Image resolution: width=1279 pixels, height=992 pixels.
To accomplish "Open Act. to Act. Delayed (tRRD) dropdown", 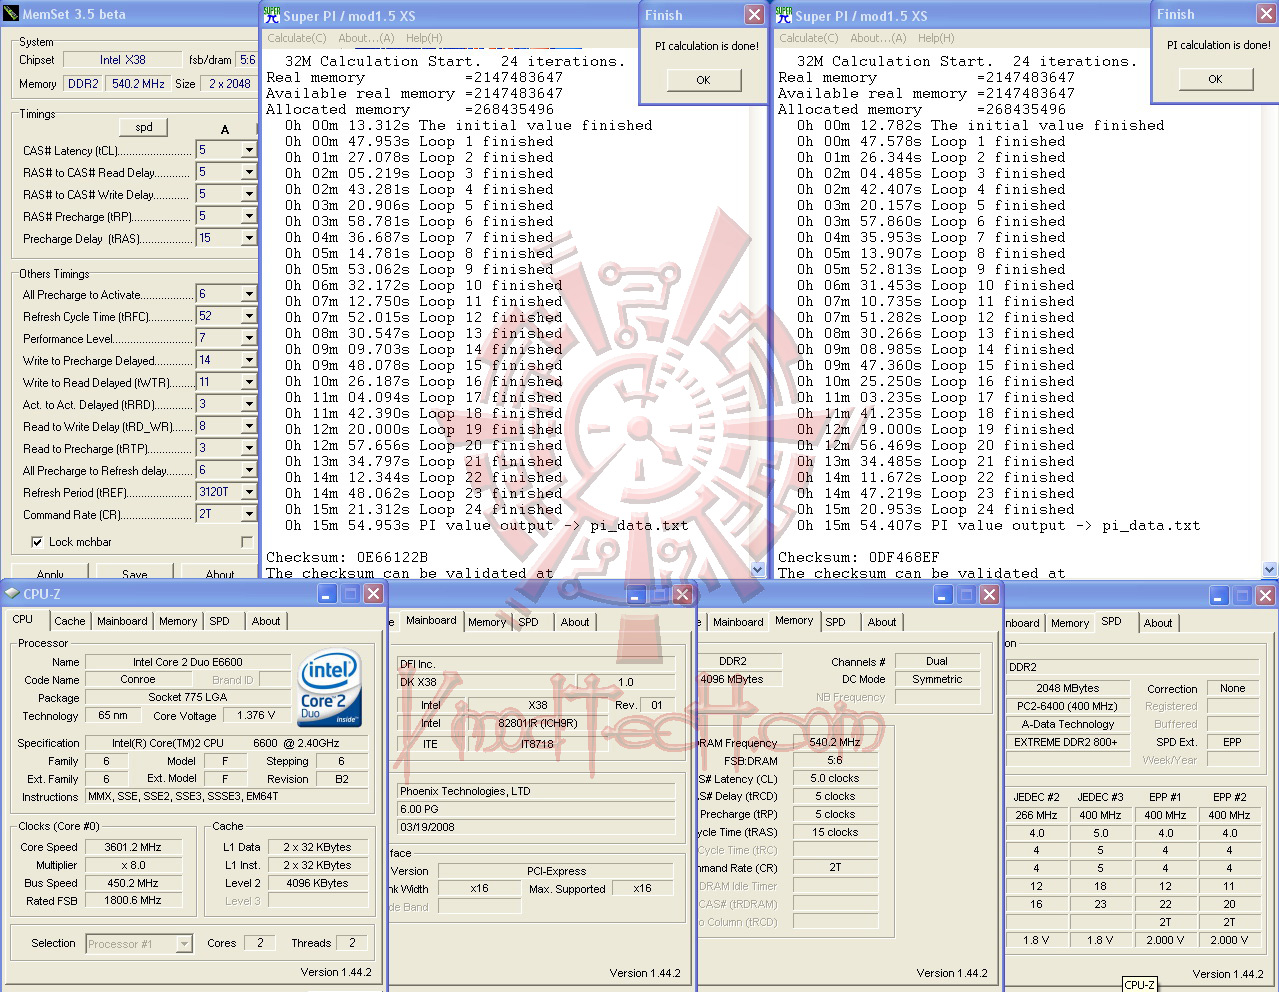I will pos(248,404).
